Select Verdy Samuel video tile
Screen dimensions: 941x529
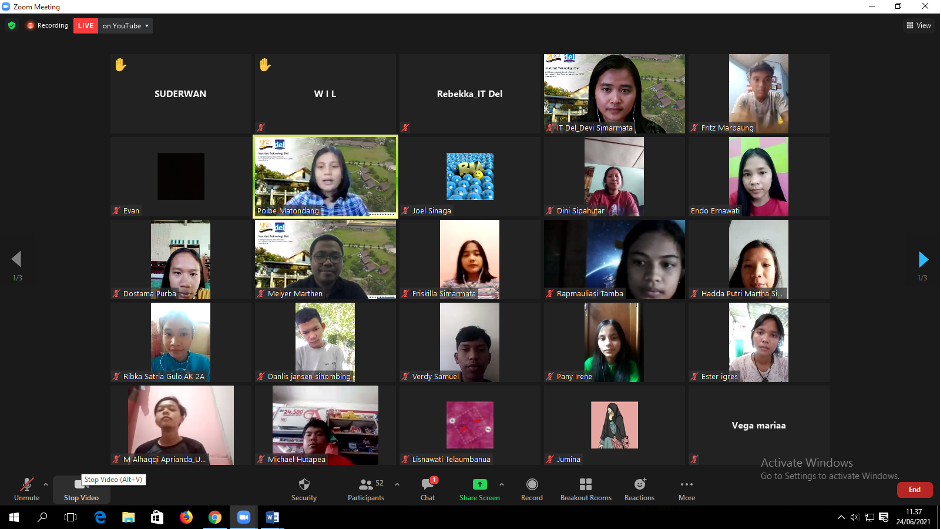pos(469,342)
